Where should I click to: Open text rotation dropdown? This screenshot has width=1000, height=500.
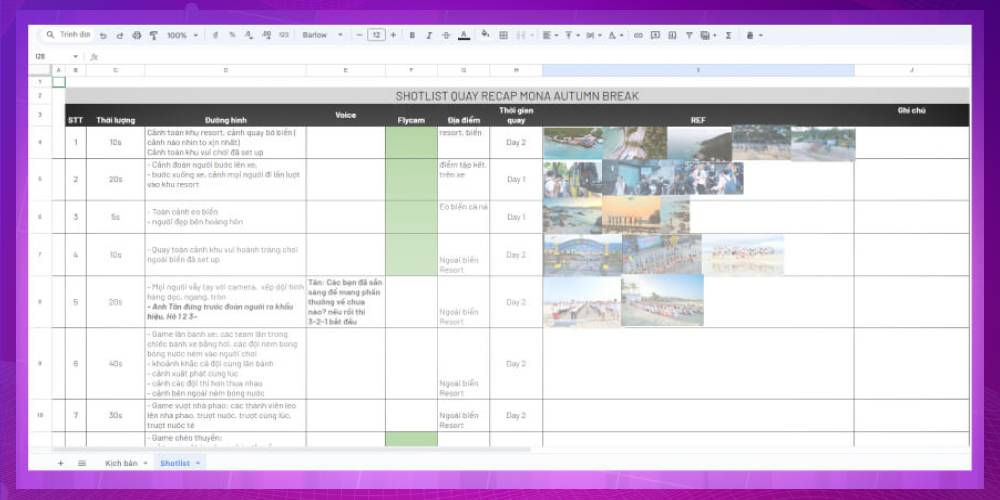(x=615, y=35)
